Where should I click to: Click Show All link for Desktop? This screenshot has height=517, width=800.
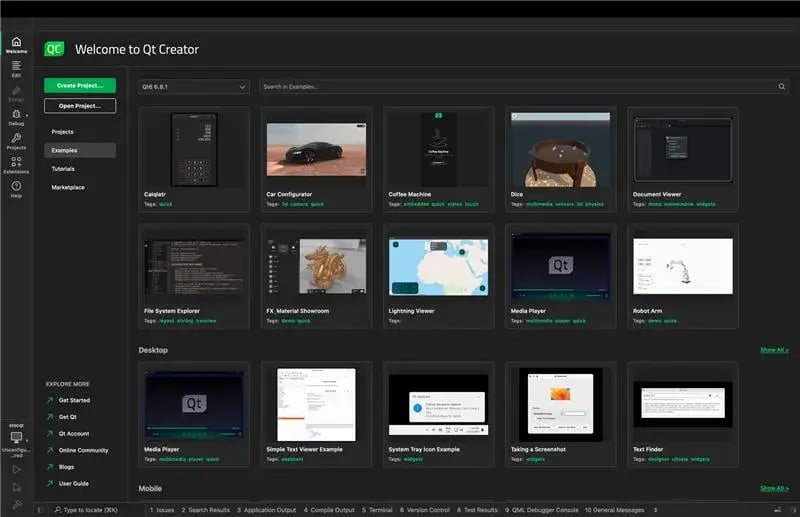[x=774, y=350]
